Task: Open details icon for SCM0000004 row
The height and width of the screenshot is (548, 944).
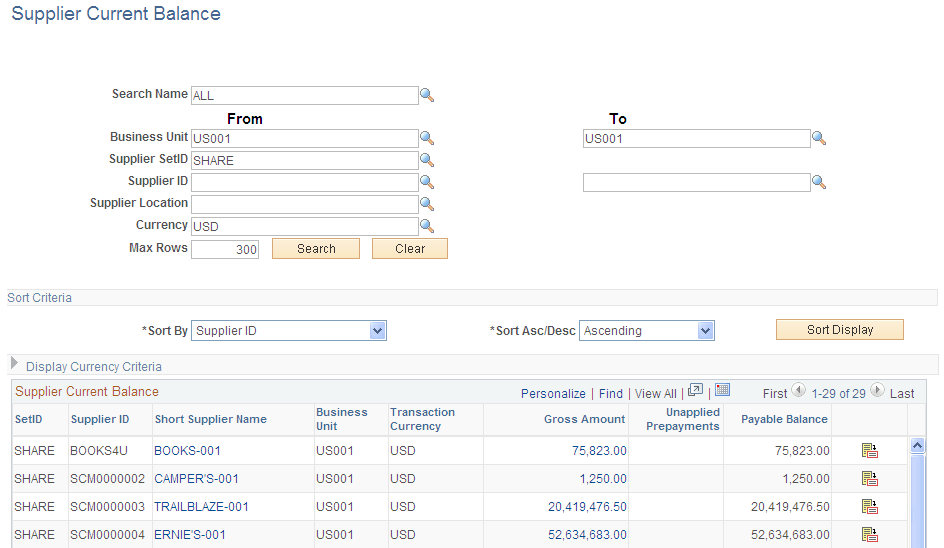Action: [870, 535]
